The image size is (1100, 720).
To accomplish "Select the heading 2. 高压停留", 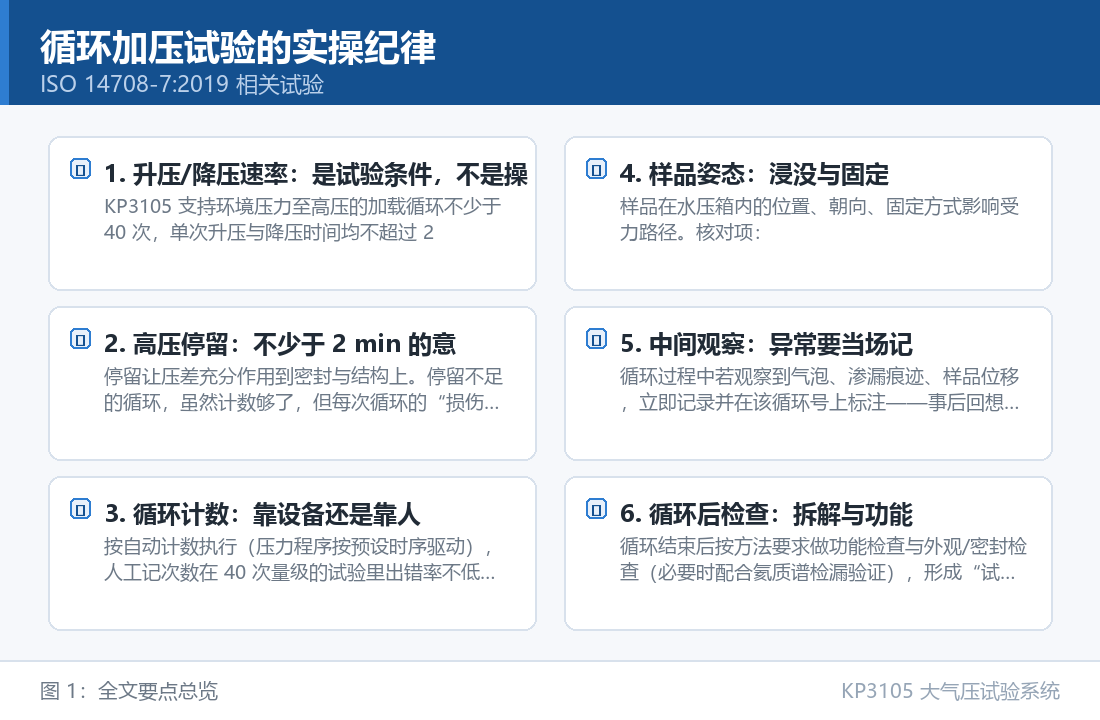I will (280, 344).
